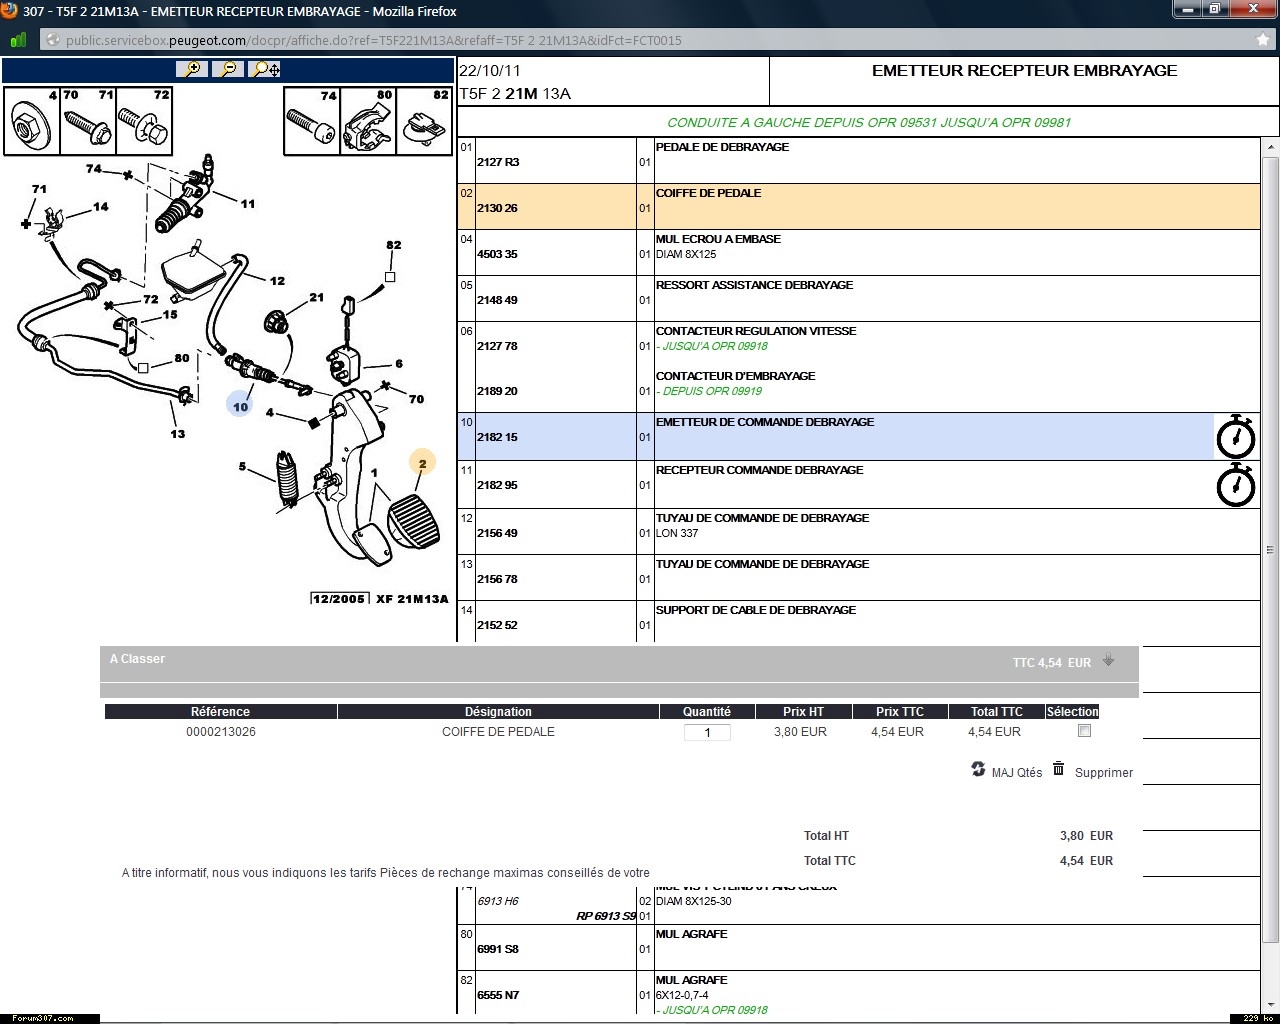Click the zoom-and-pan magnifier icon

[x=266, y=69]
